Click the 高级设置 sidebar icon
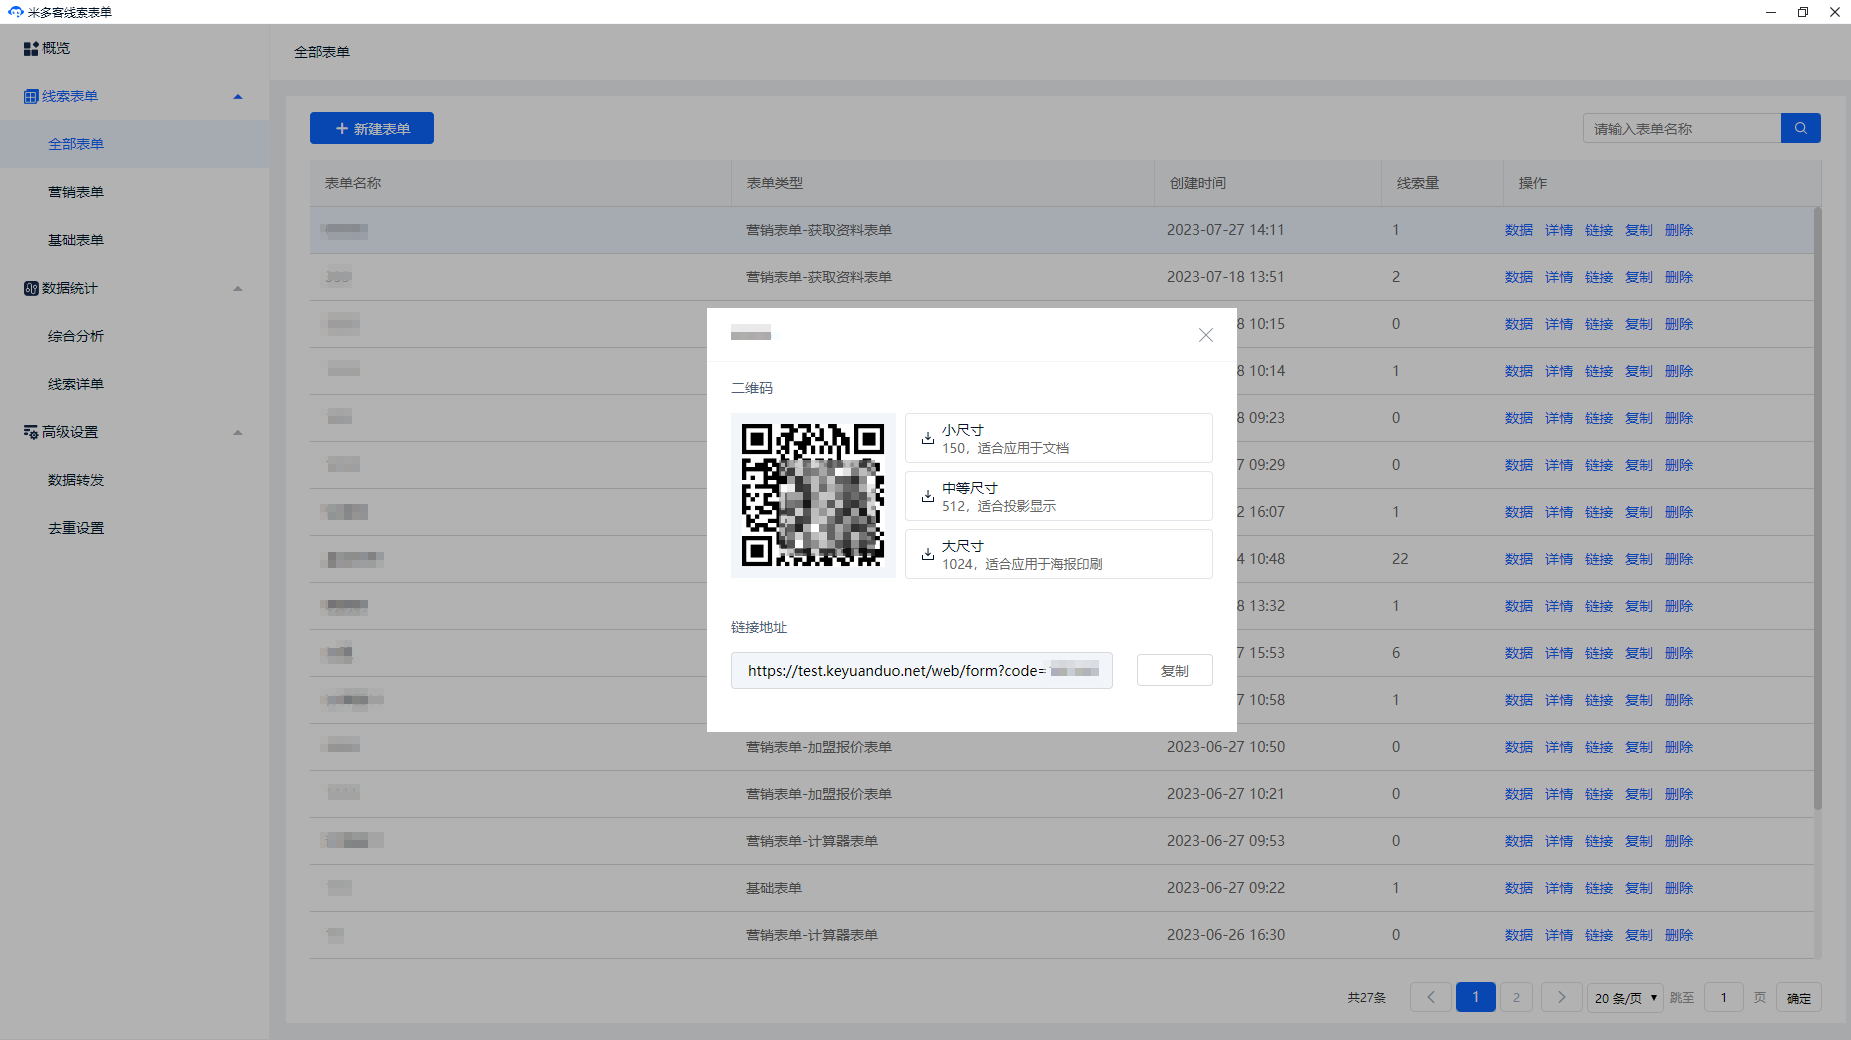The width and height of the screenshot is (1851, 1040). pyautogui.click(x=31, y=432)
